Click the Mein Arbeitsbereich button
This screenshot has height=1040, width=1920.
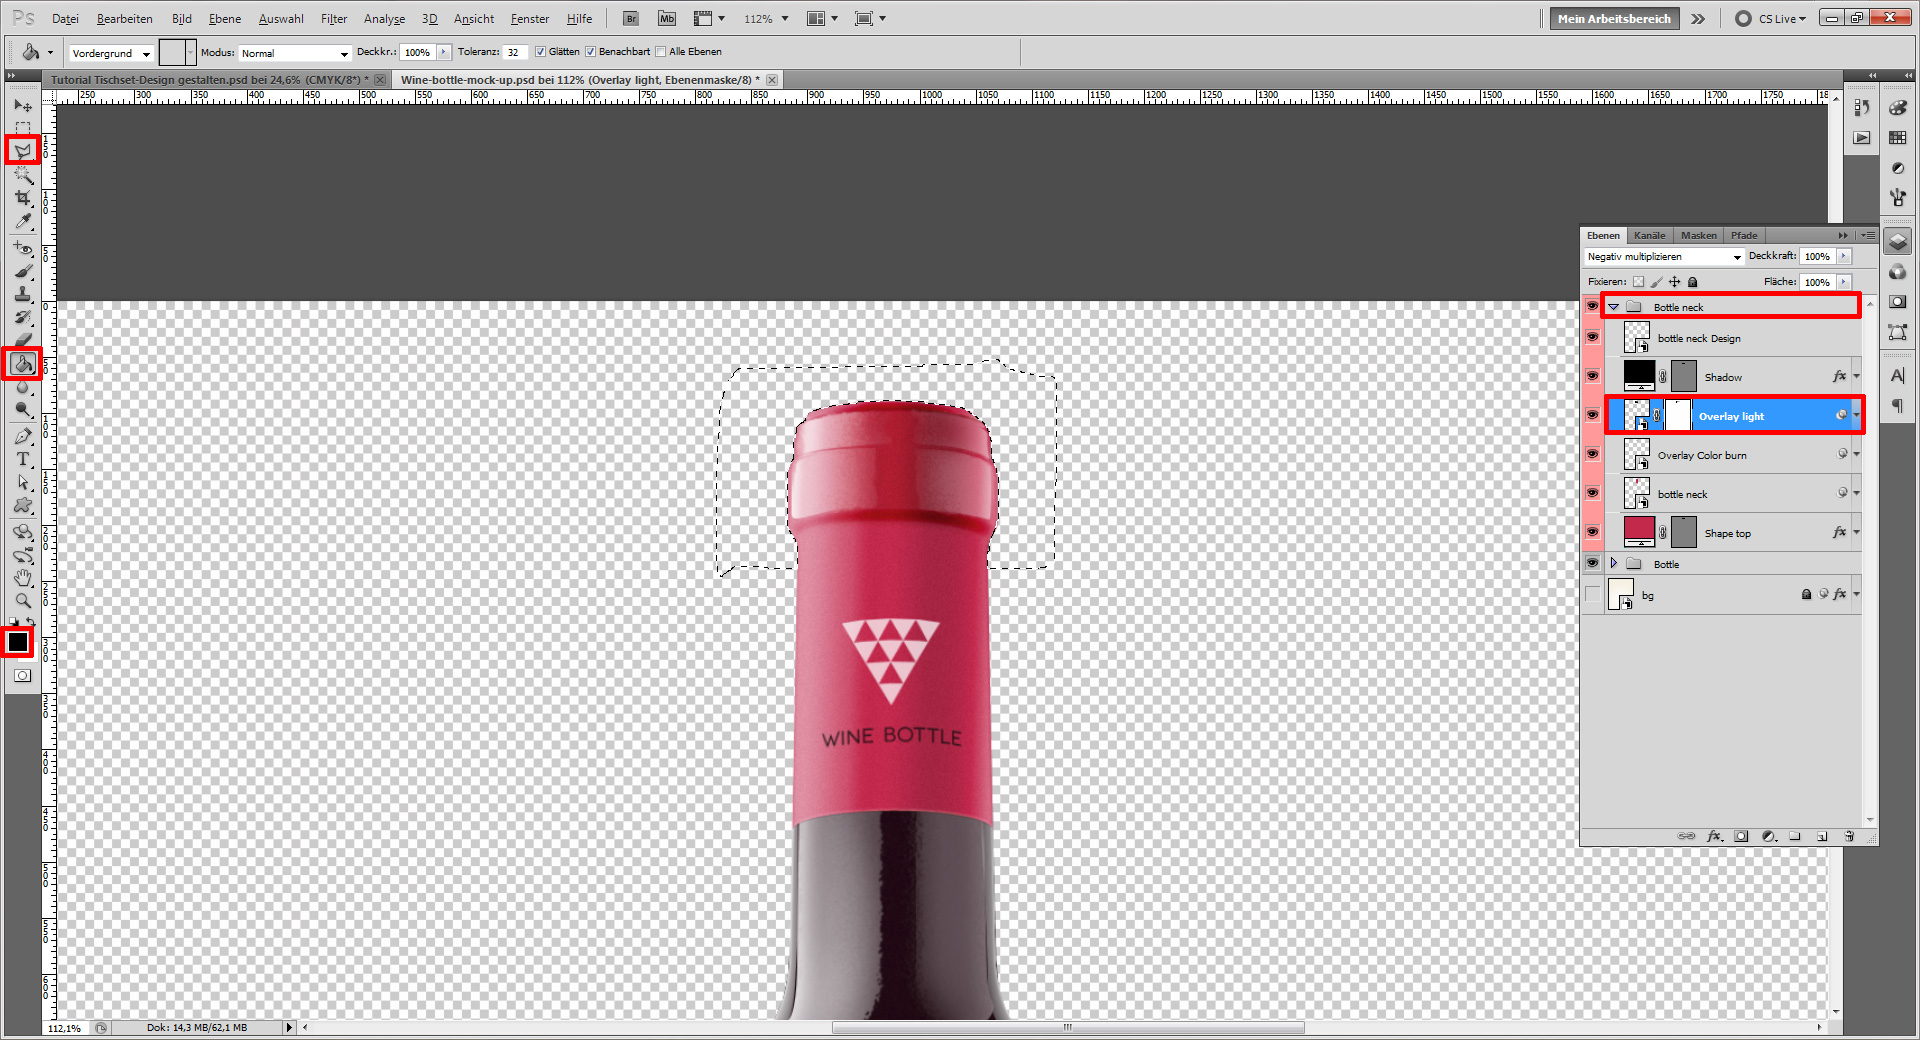click(1613, 18)
